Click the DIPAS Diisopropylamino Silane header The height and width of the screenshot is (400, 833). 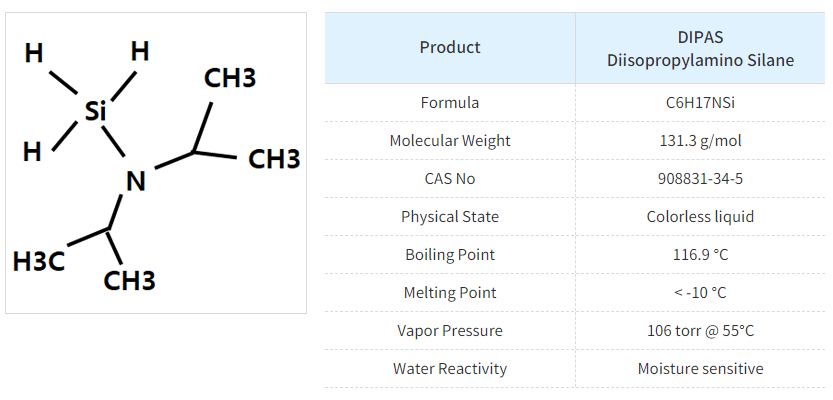[x=700, y=48]
